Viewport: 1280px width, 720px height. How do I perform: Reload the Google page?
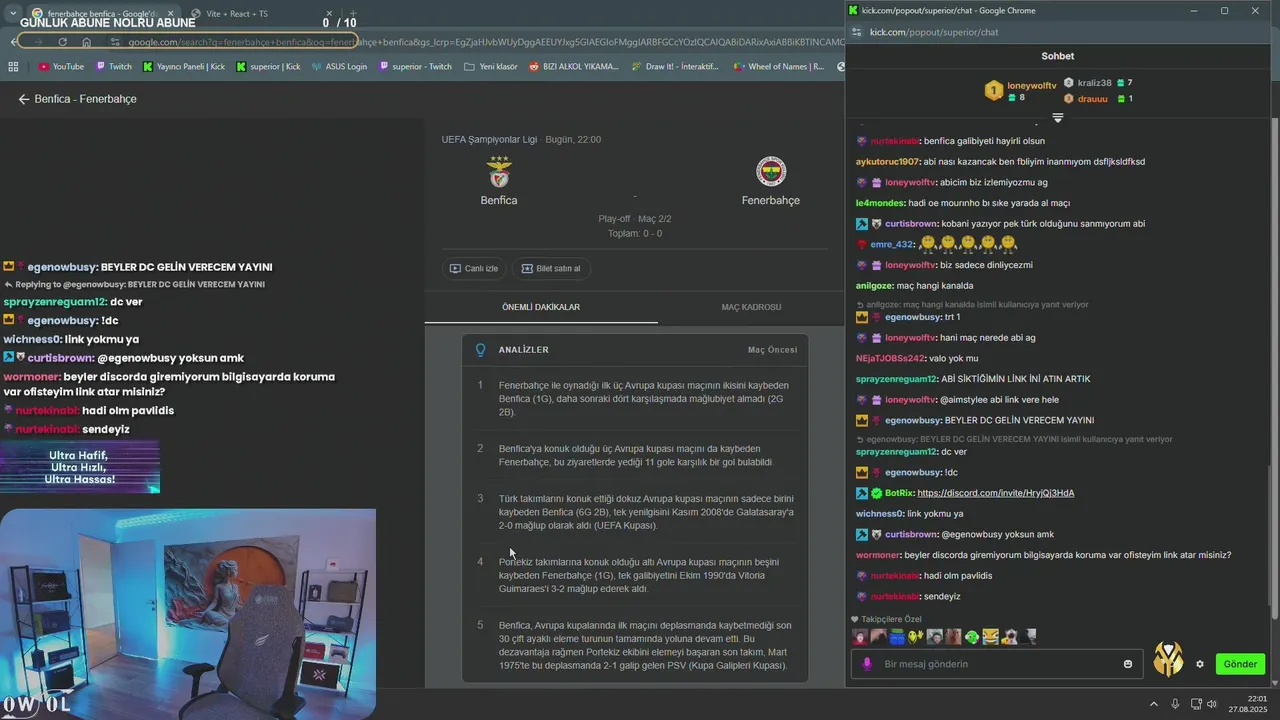click(x=62, y=42)
